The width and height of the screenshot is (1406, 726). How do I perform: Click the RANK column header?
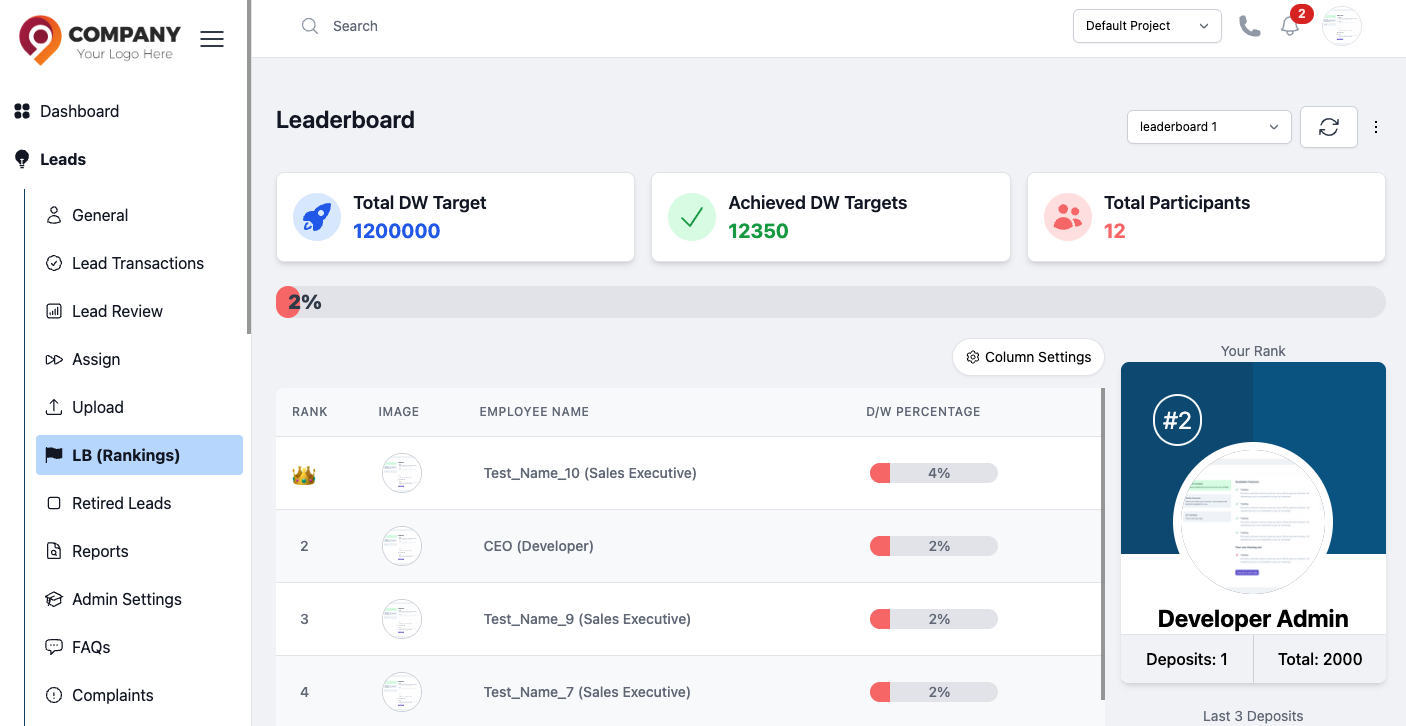pyautogui.click(x=310, y=412)
